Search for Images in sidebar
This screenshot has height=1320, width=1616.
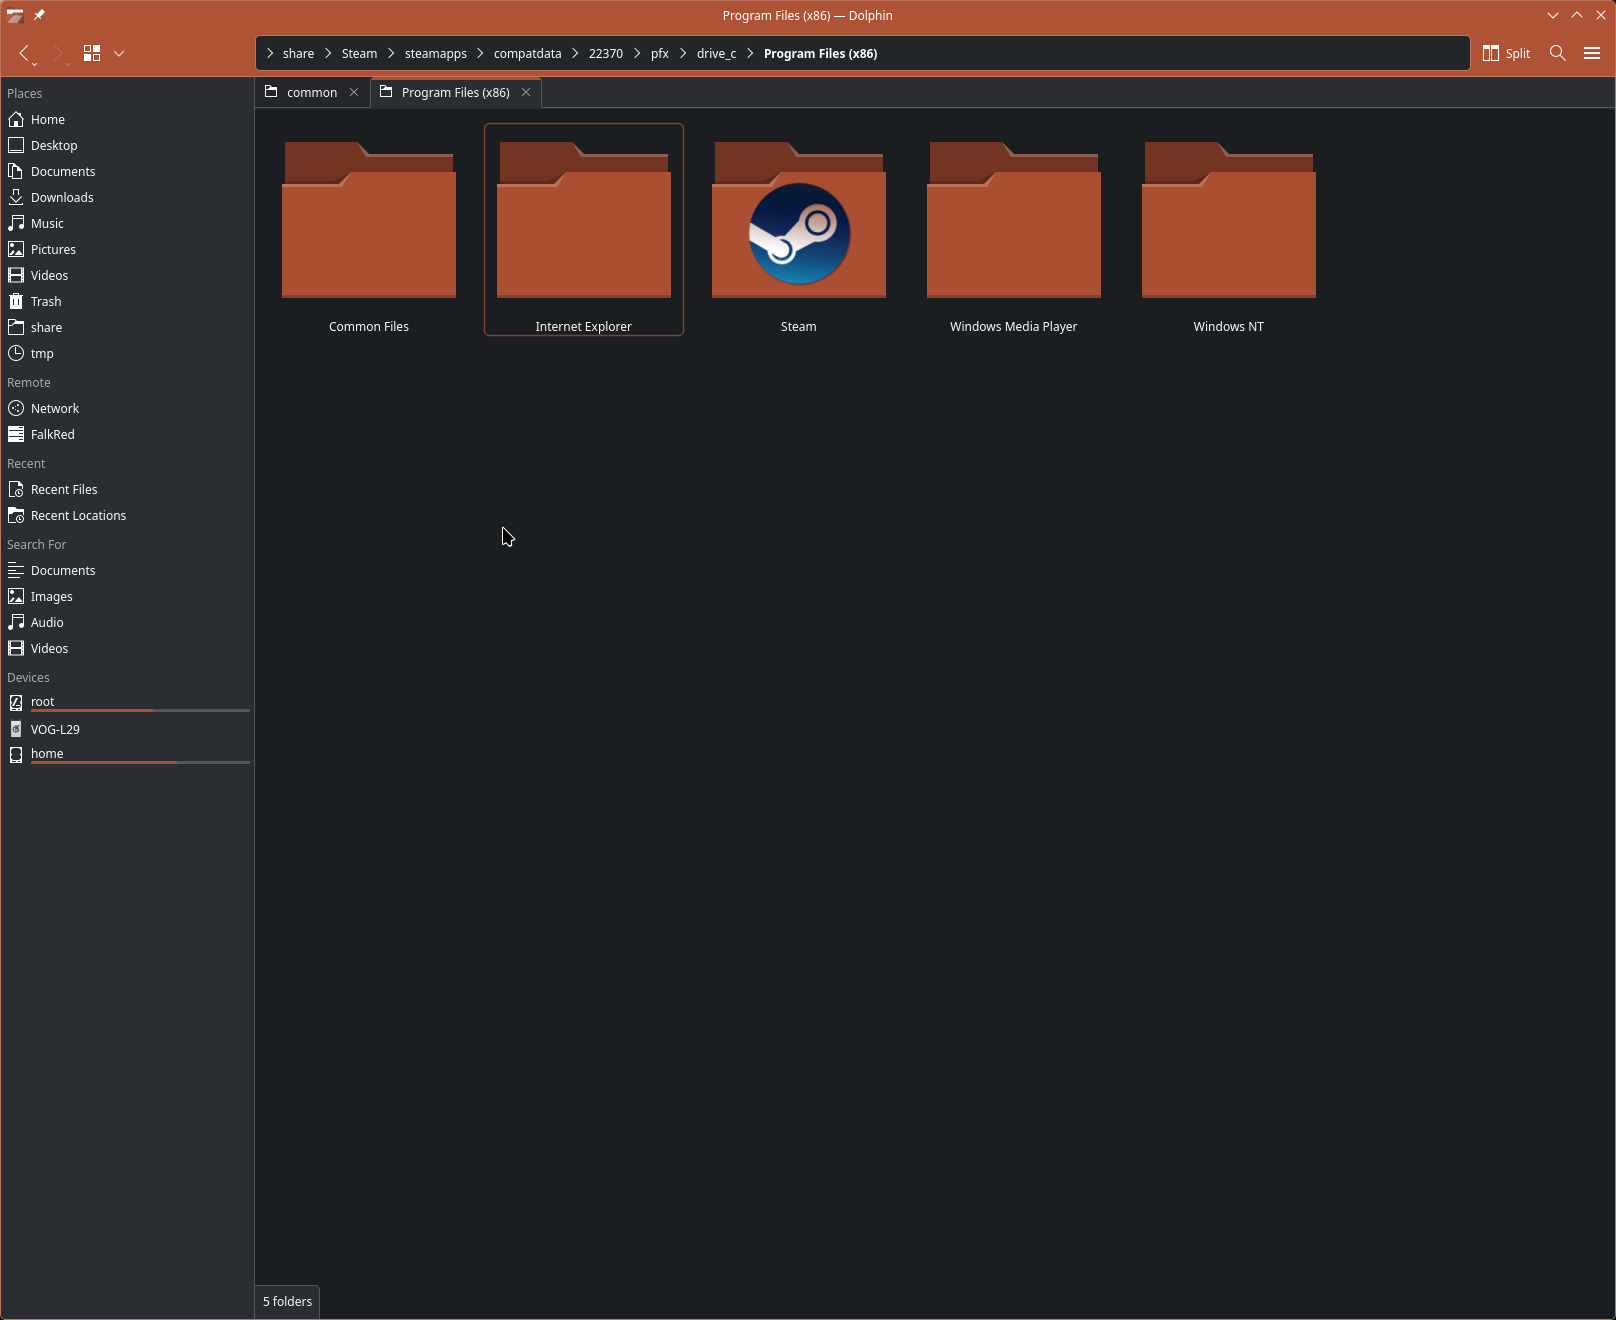(127, 596)
